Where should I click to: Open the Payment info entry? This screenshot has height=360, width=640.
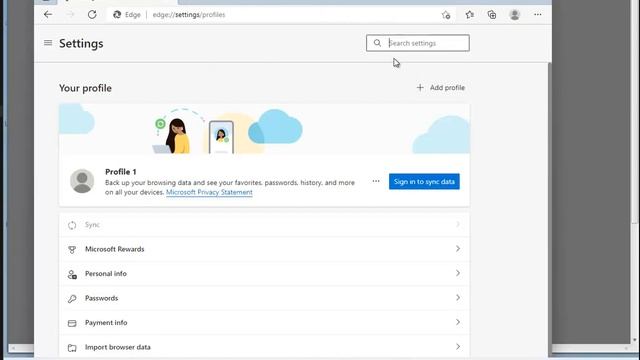coord(264,322)
